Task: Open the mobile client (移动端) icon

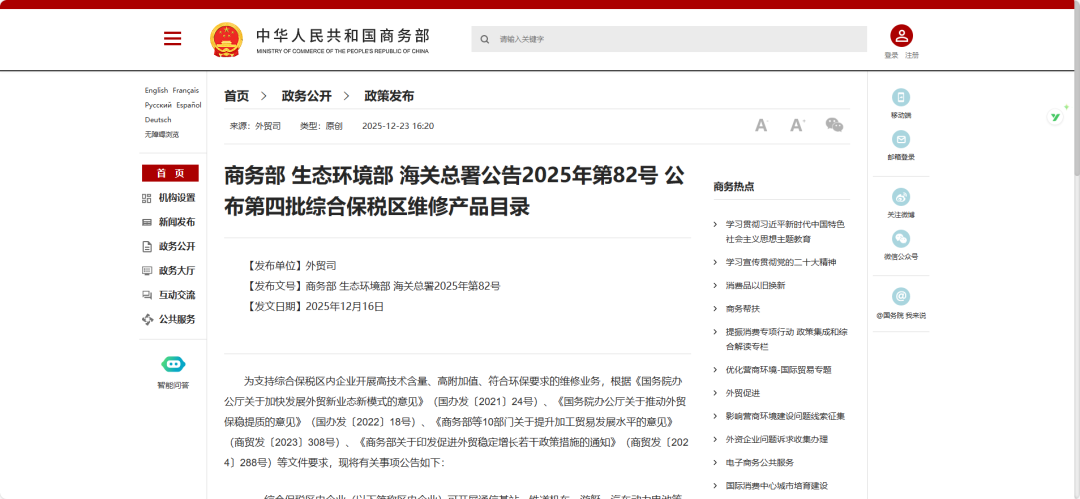Action: pyautogui.click(x=900, y=97)
